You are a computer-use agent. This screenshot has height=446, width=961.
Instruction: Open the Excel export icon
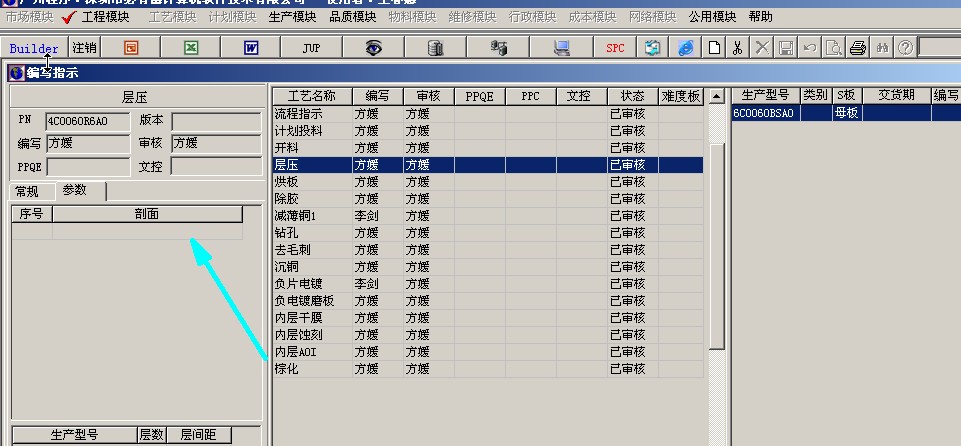pyautogui.click(x=191, y=48)
